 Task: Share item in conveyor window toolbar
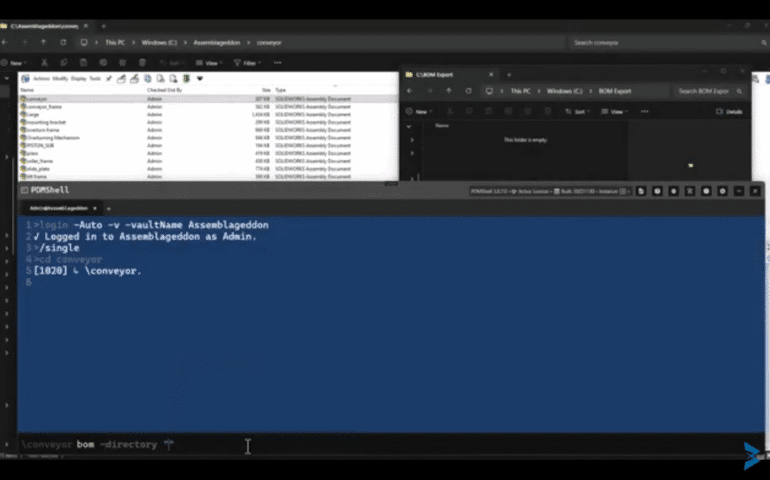(x=123, y=63)
